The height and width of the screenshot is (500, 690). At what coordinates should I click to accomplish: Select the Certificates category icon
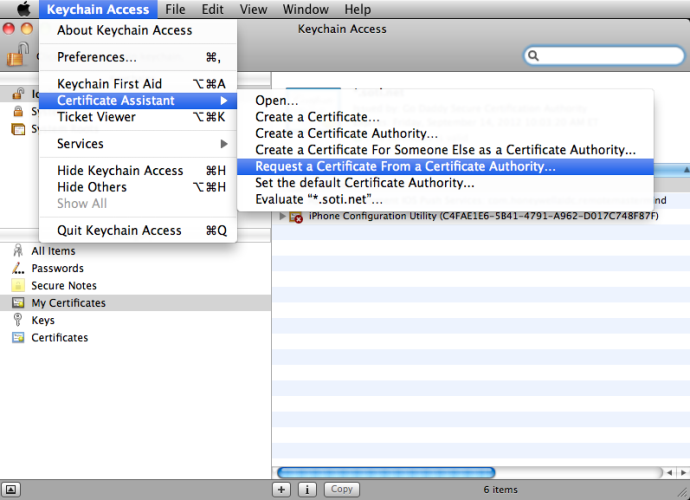[18, 338]
